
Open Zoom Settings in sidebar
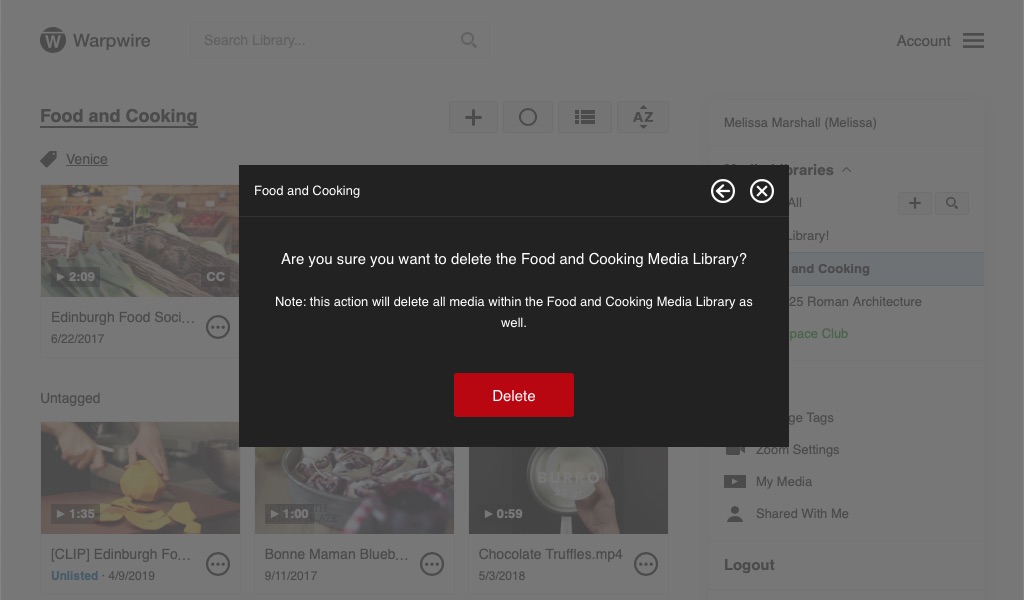coord(797,450)
